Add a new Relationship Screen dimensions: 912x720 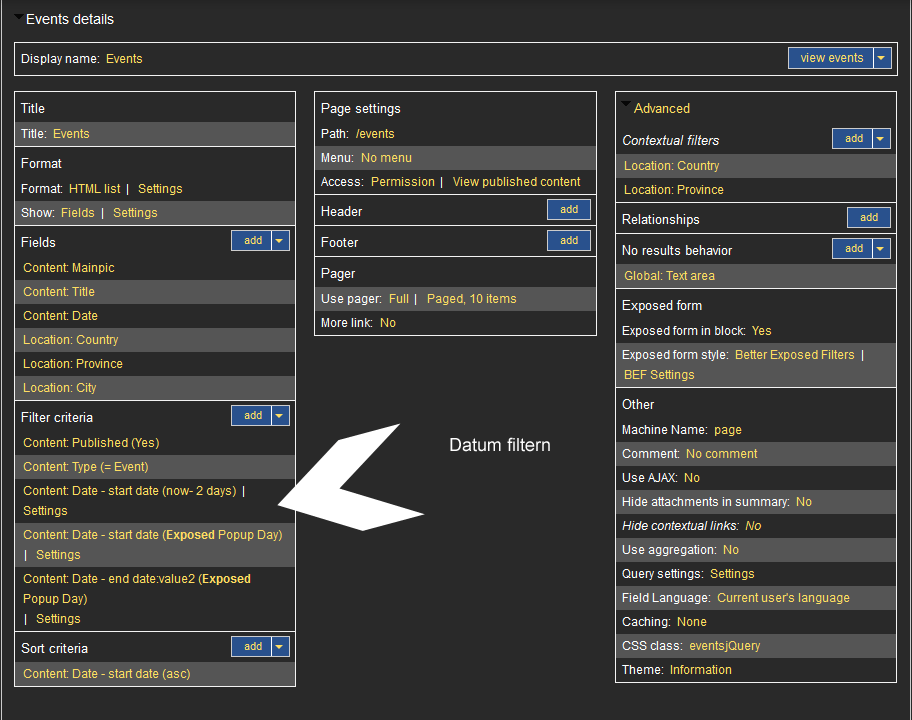coord(869,218)
